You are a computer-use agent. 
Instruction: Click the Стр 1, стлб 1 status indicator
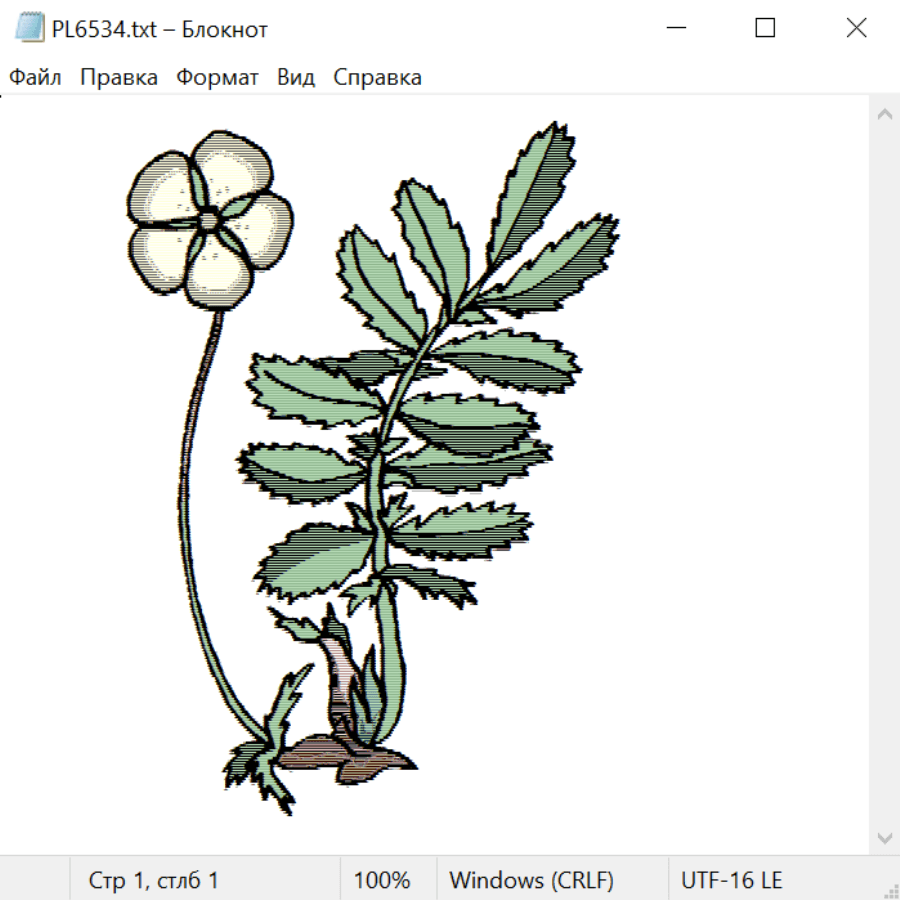(153, 880)
